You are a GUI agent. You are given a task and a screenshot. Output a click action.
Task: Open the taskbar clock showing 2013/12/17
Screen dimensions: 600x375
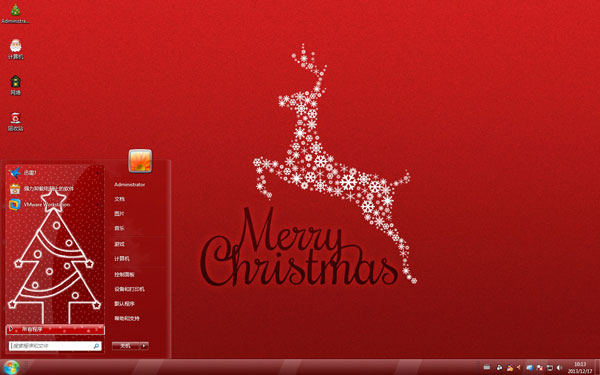click(580, 367)
